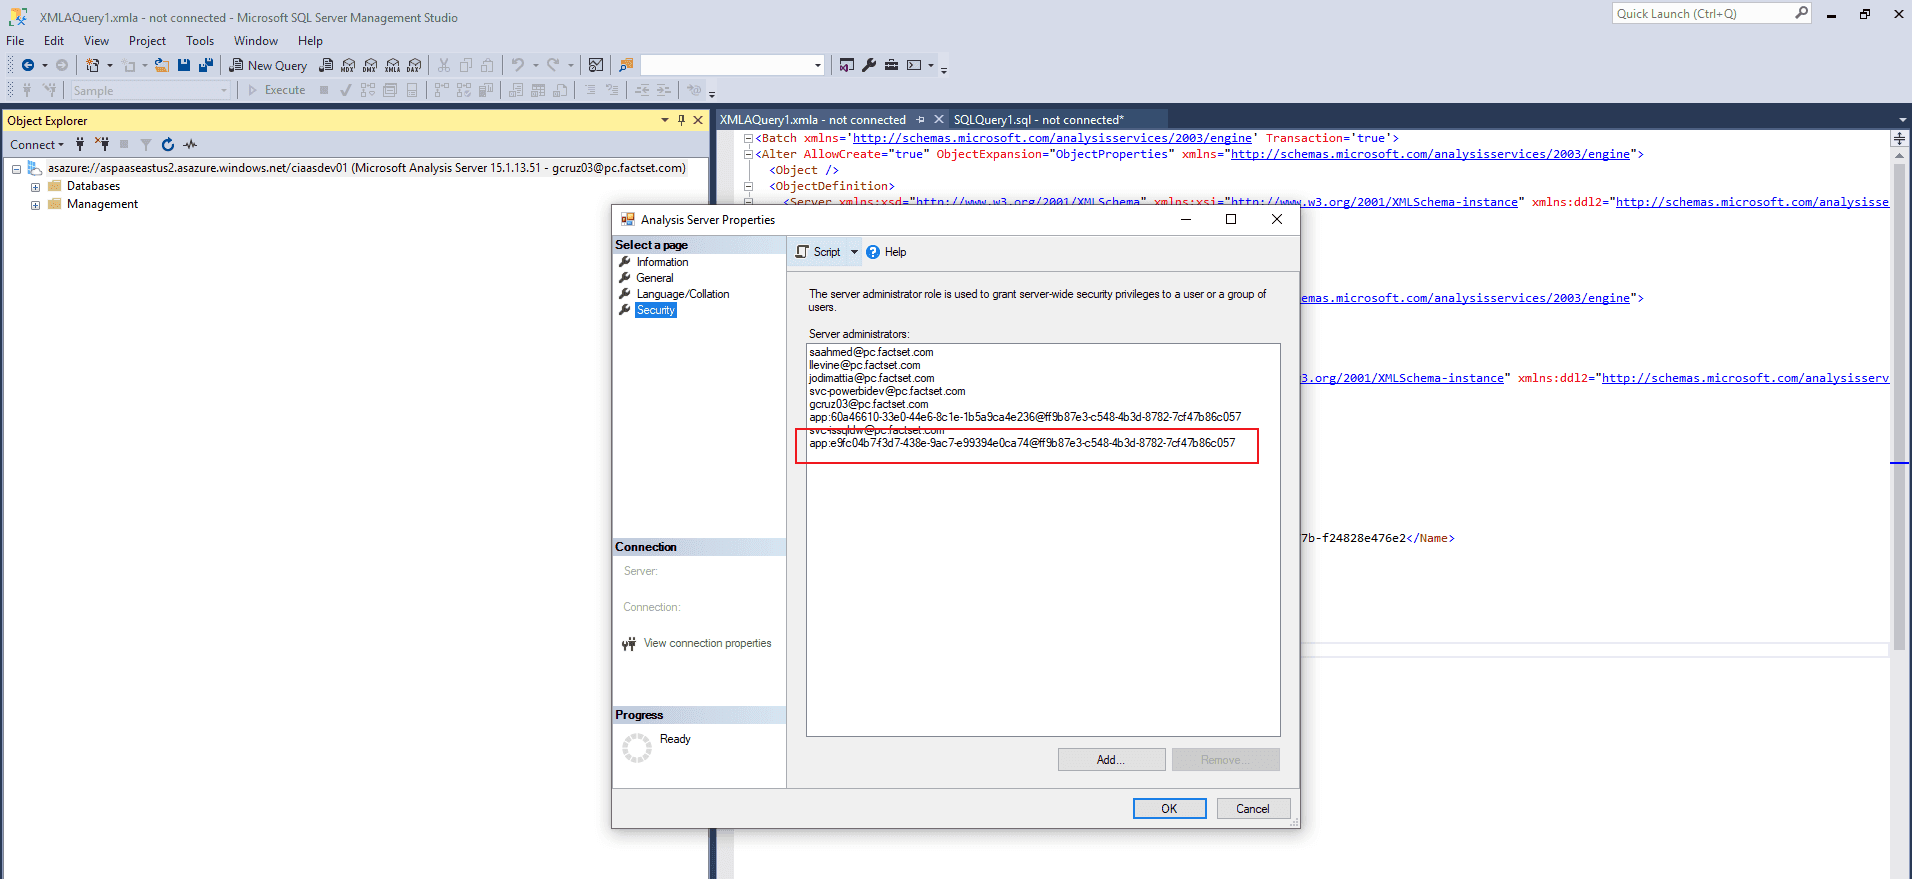This screenshot has width=1912, height=879.
Task: Click the Object Explorer filter funnel icon
Action: pos(146,144)
